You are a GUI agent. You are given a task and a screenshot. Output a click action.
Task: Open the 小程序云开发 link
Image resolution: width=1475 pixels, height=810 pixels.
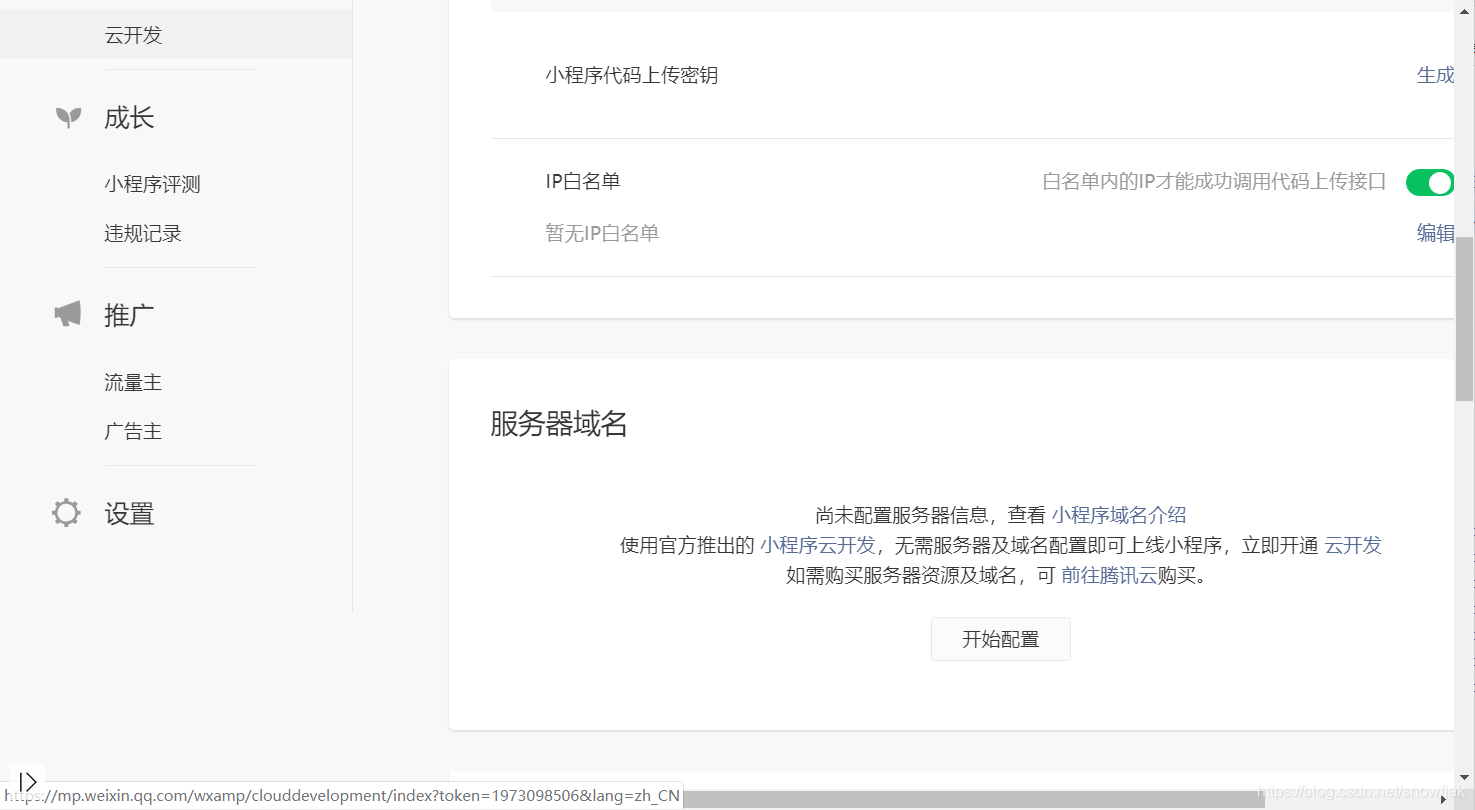818,545
